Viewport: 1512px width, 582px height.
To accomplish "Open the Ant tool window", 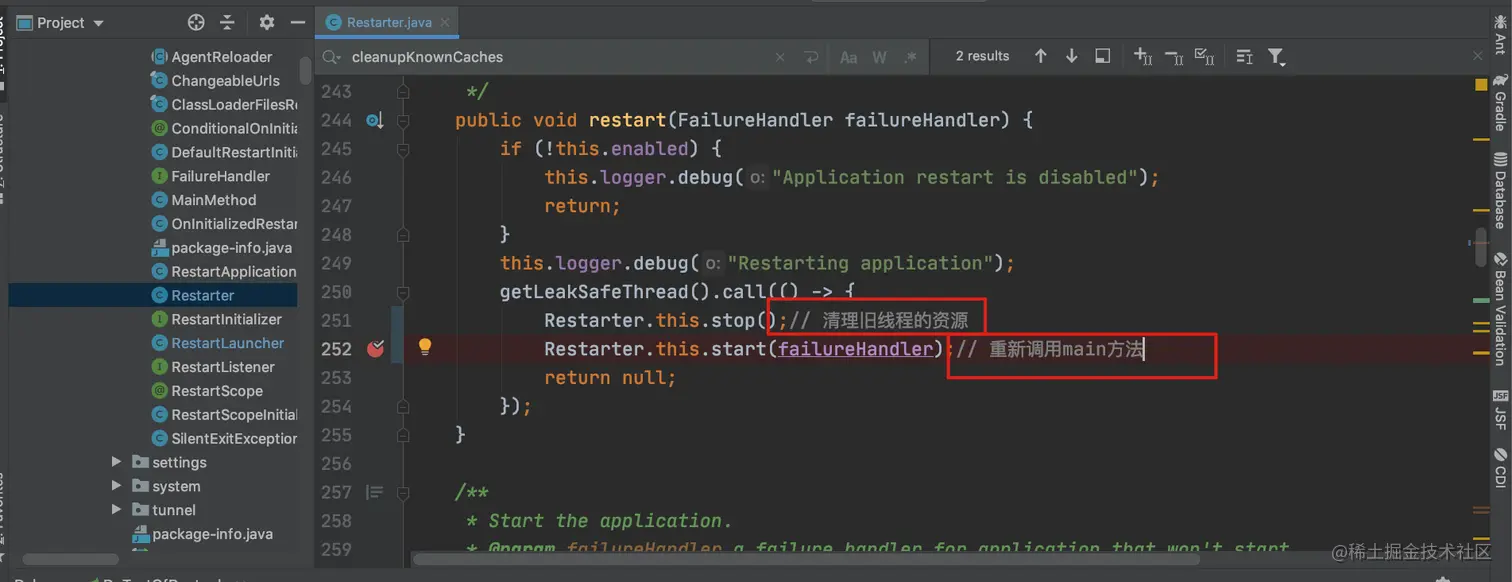I will click(1500, 35).
